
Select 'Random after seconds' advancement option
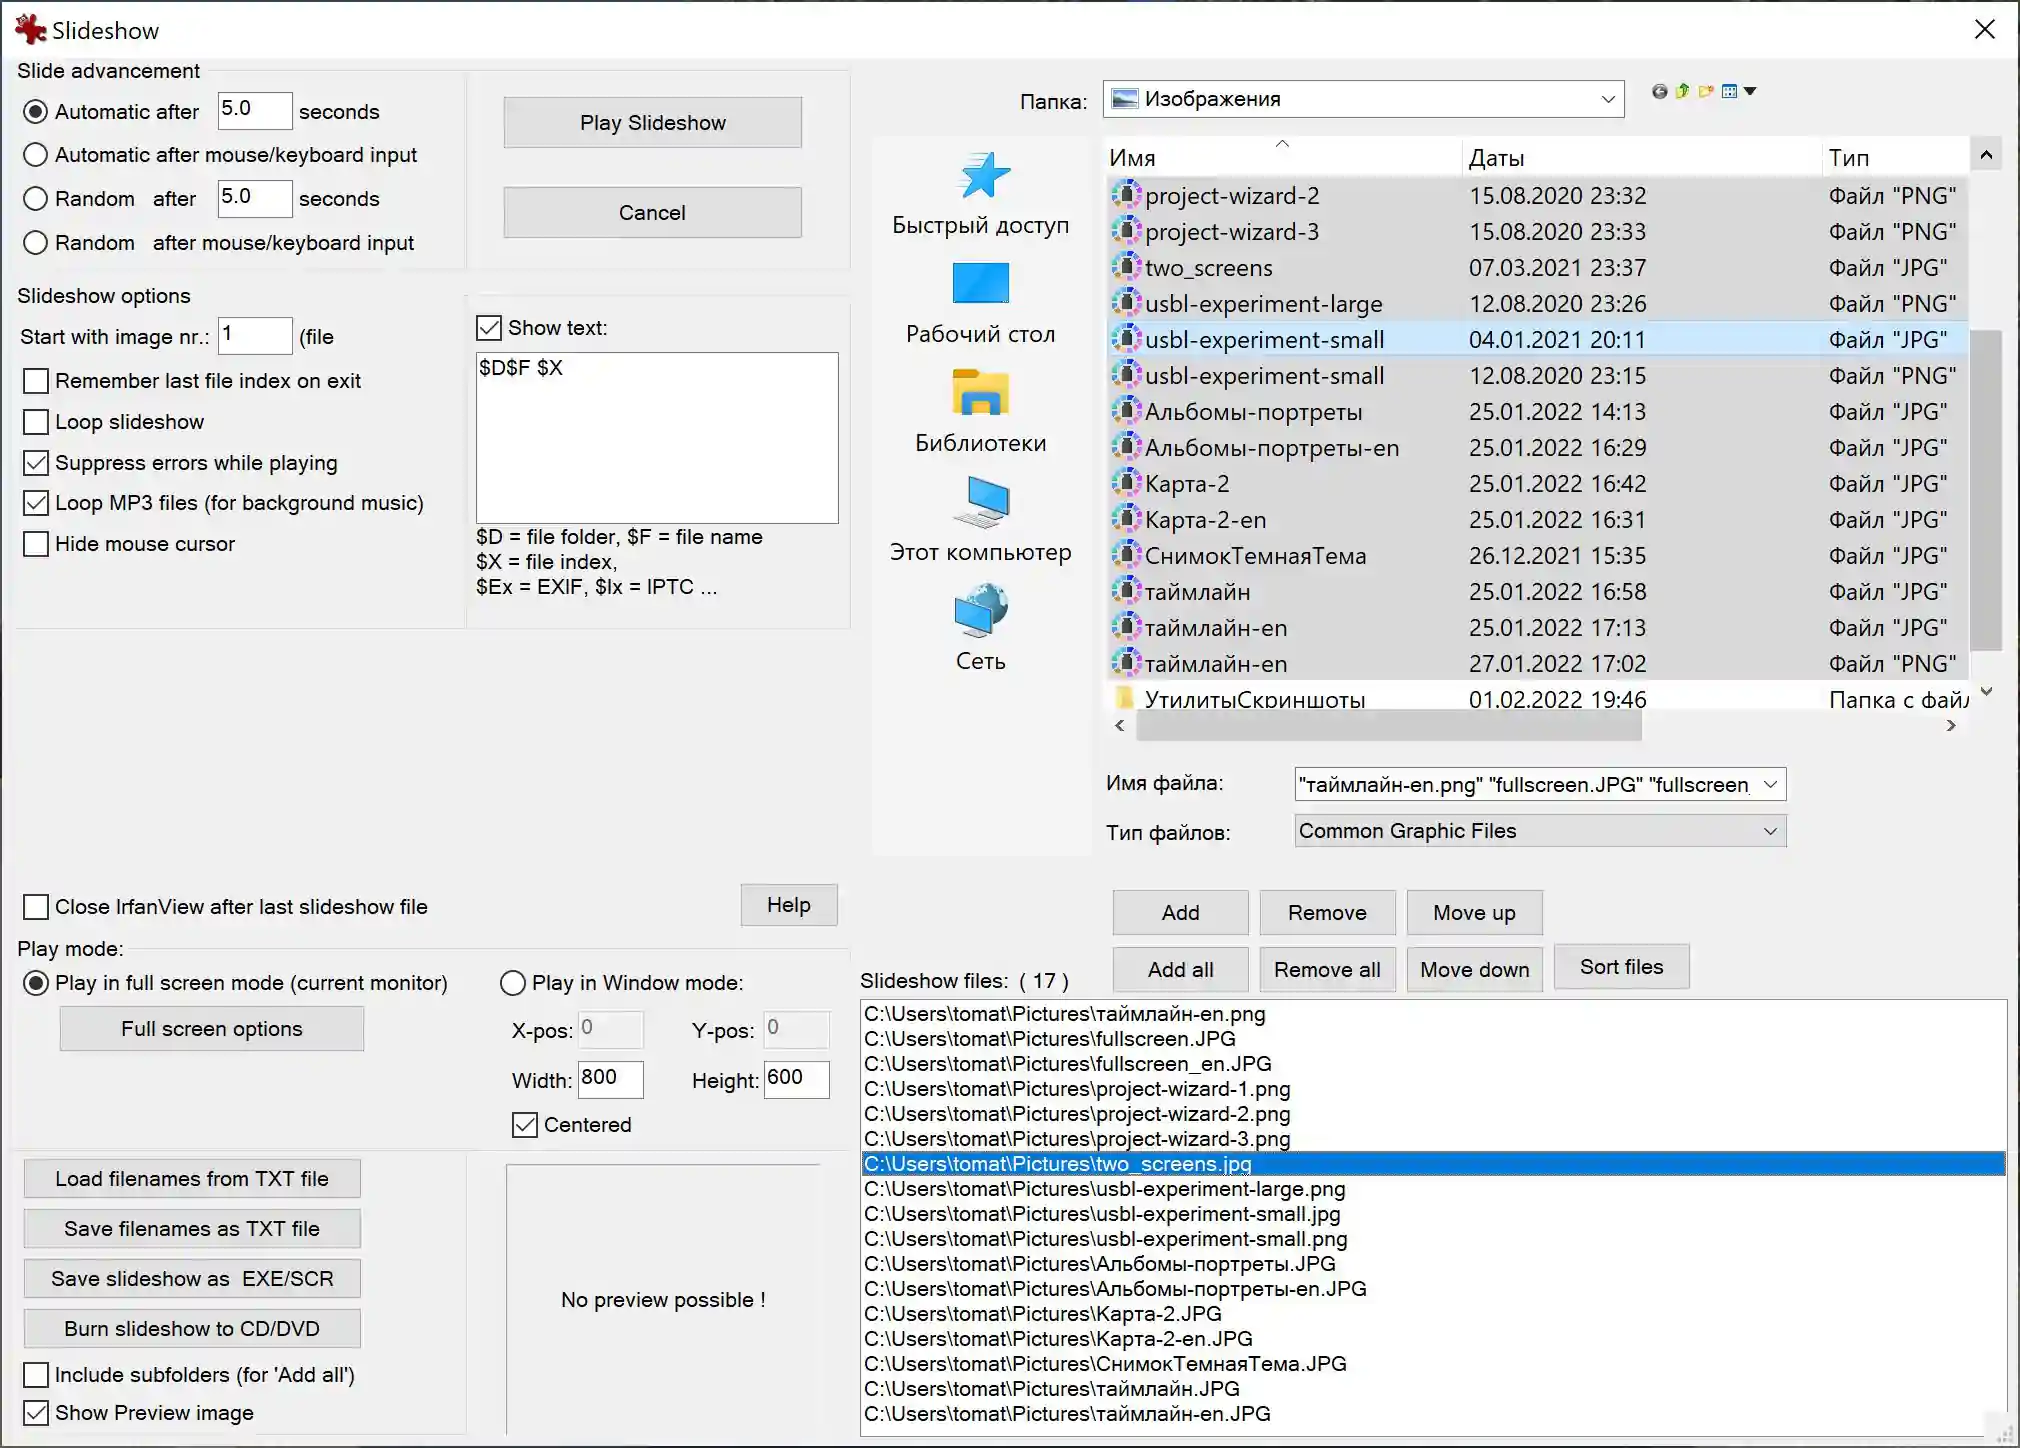point(36,199)
